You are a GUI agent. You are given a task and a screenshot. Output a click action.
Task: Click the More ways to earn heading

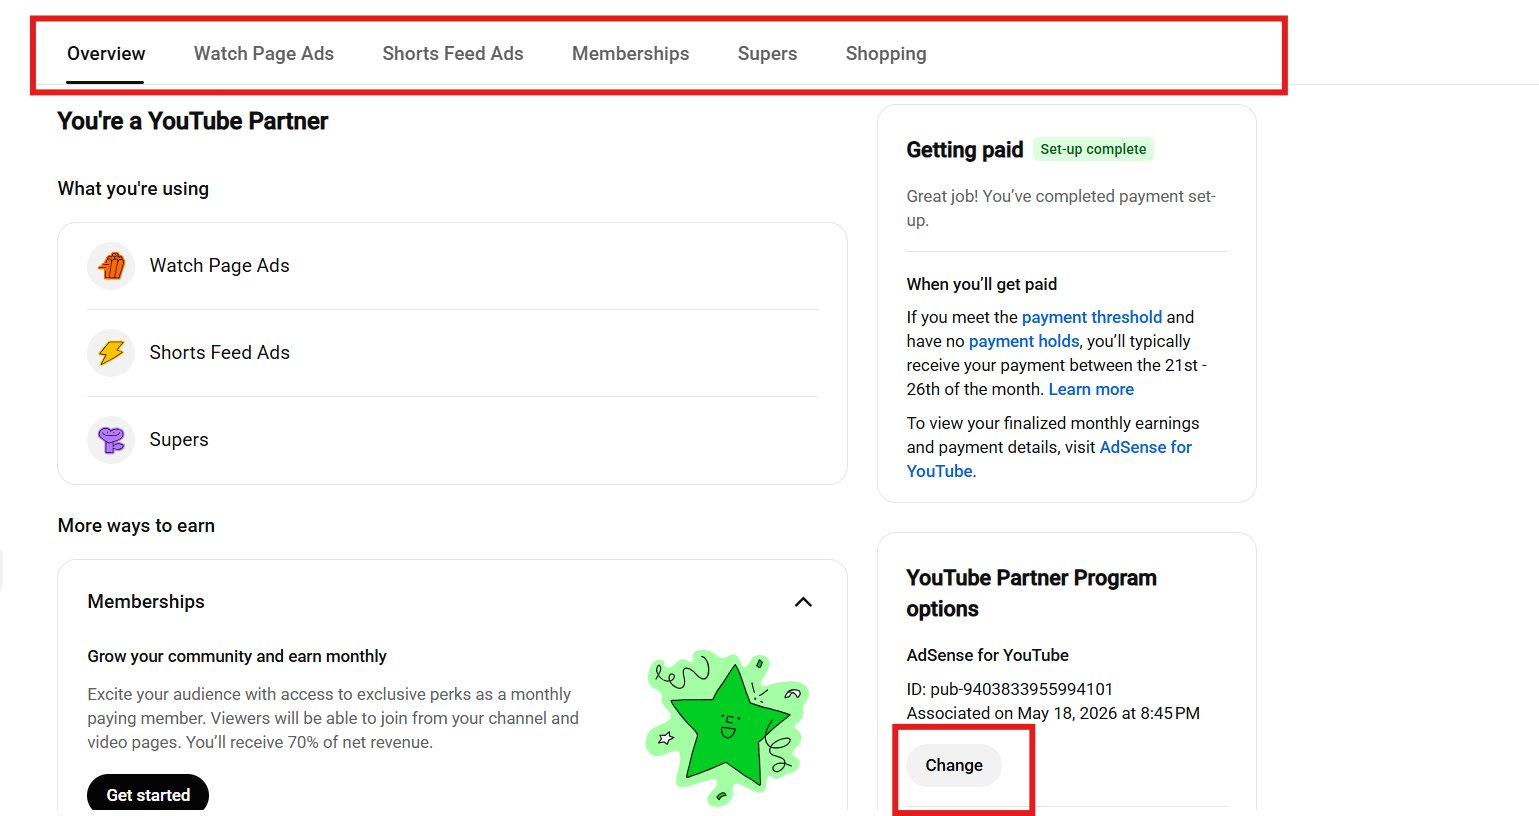point(136,526)
